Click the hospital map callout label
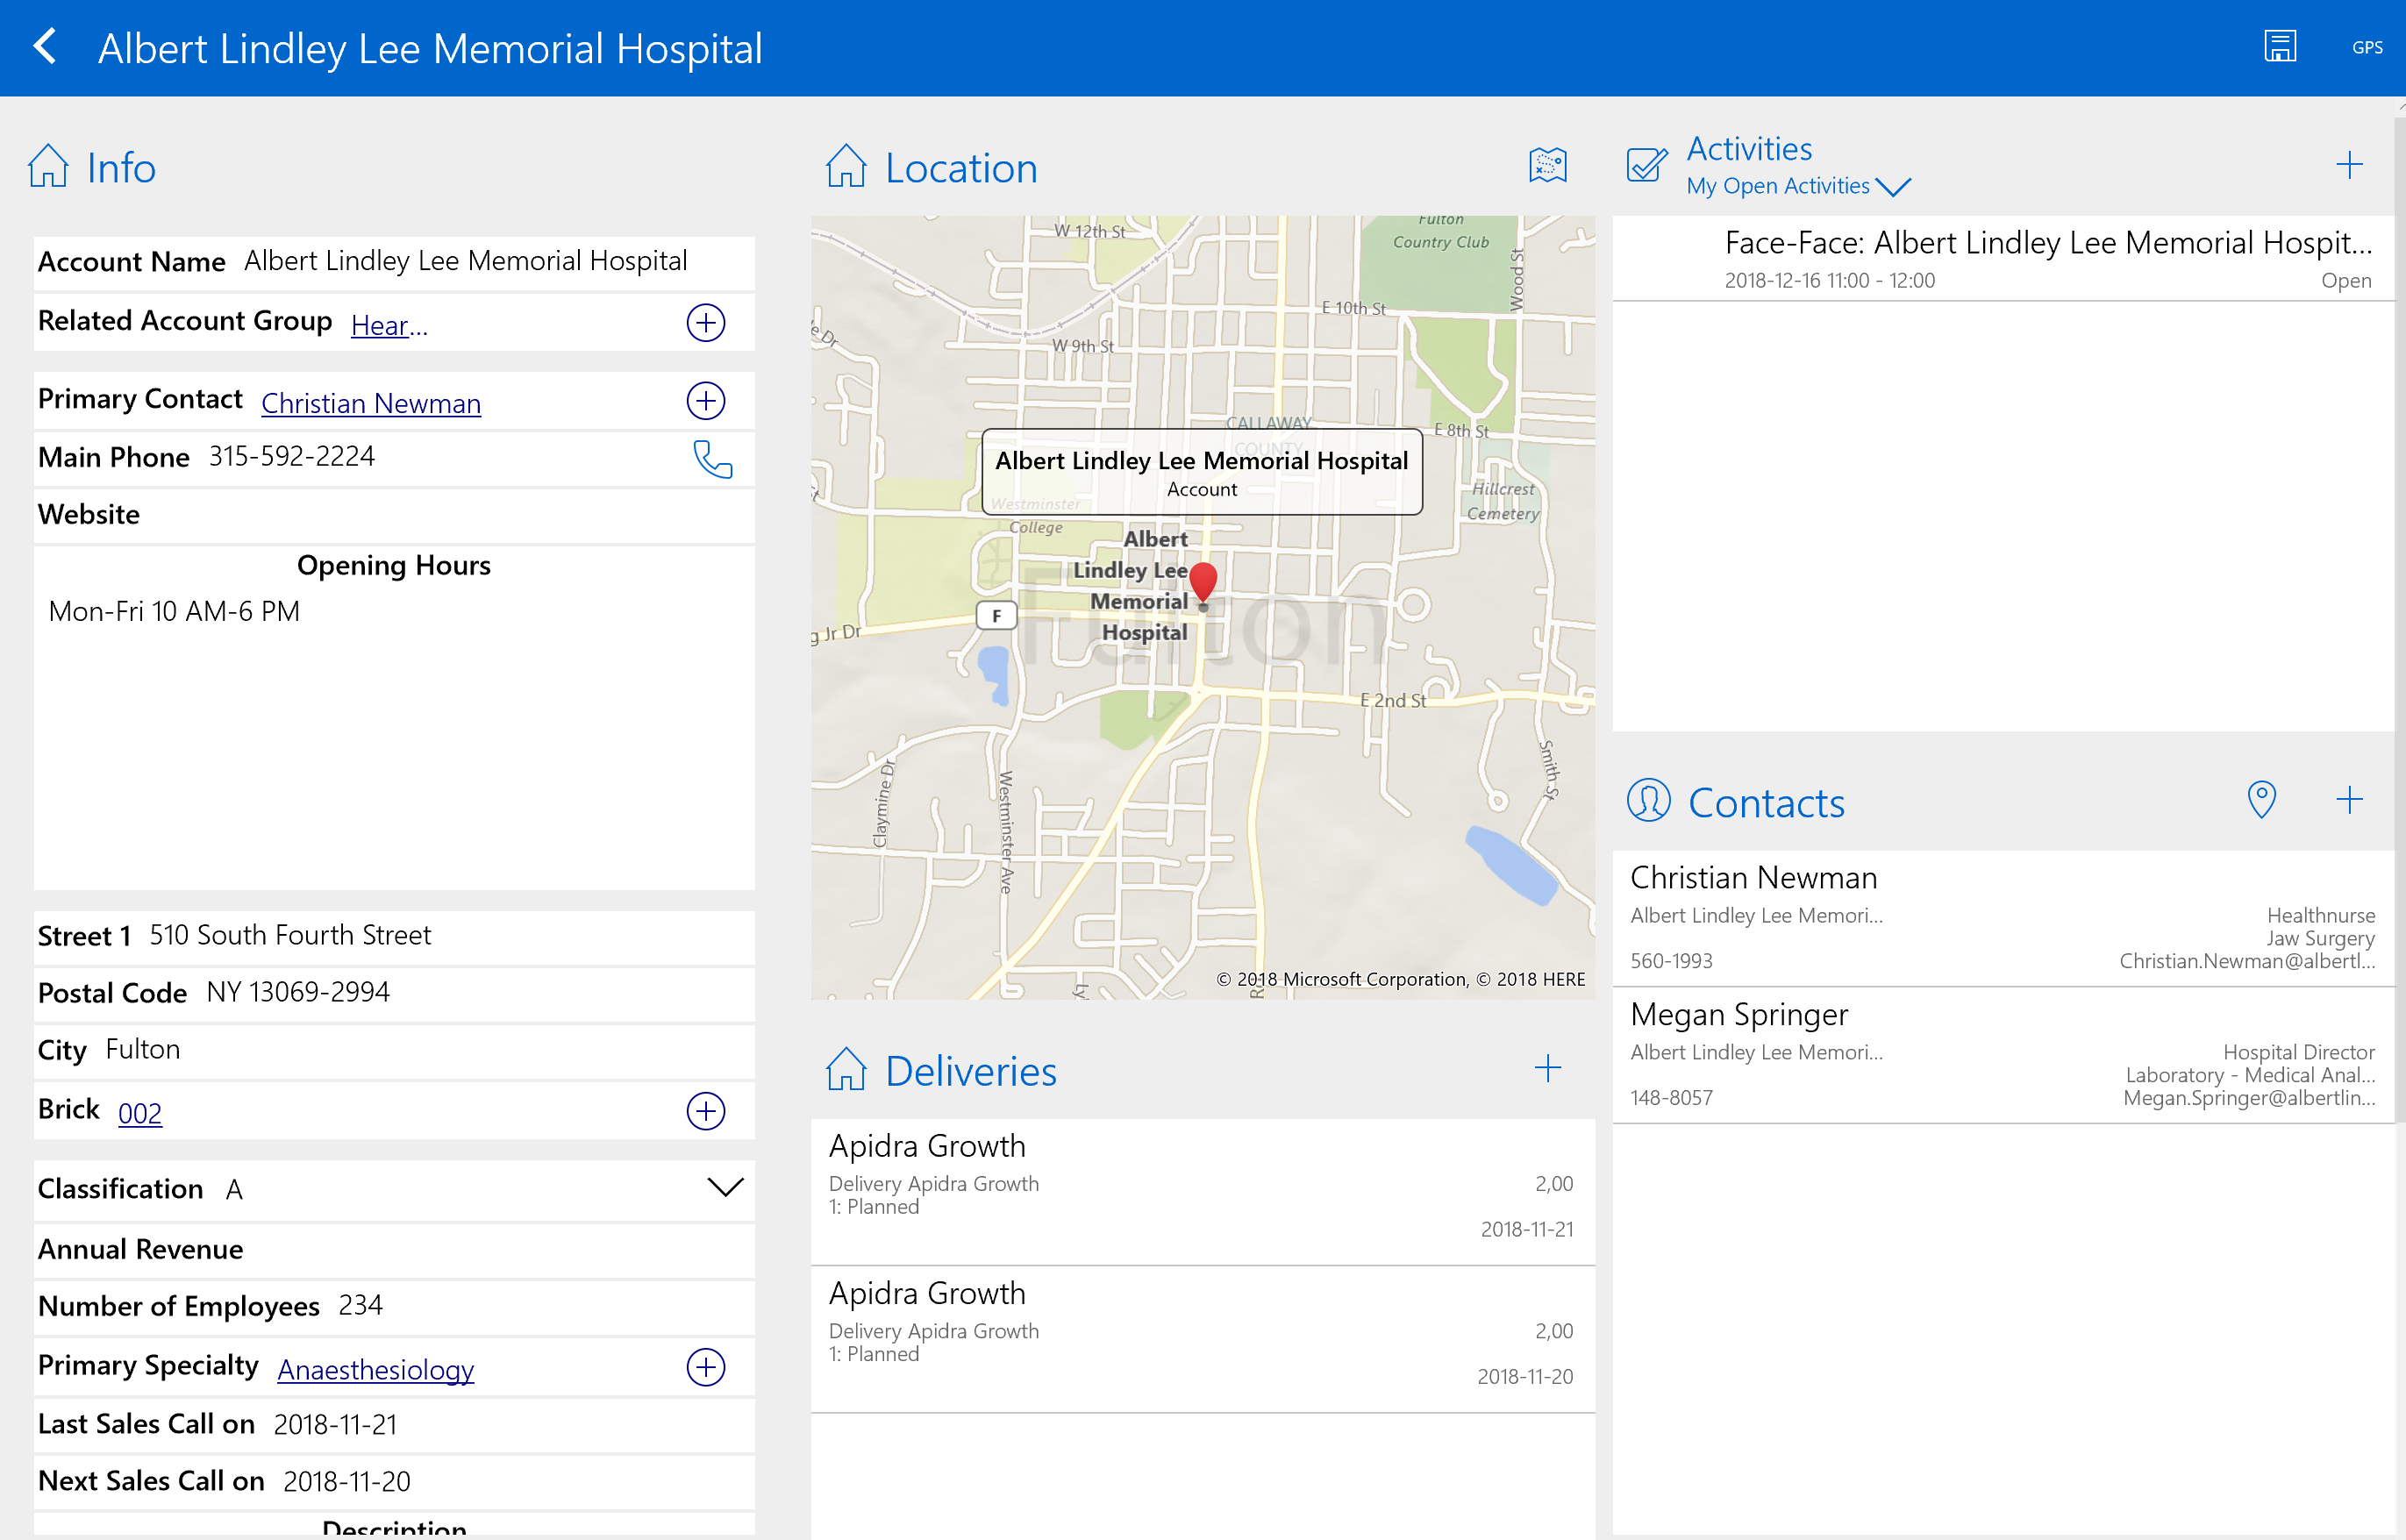The image size is (2406, 1540). pyautogui.click(x=1202, y=472)
